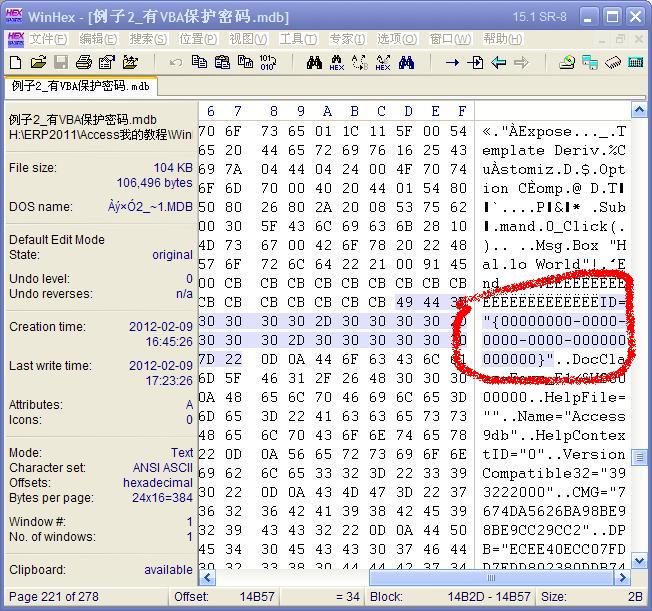Viewport: 652px width, 611px height.
Task: Click the '= 34' value status field
Action: tap(322, 597)
